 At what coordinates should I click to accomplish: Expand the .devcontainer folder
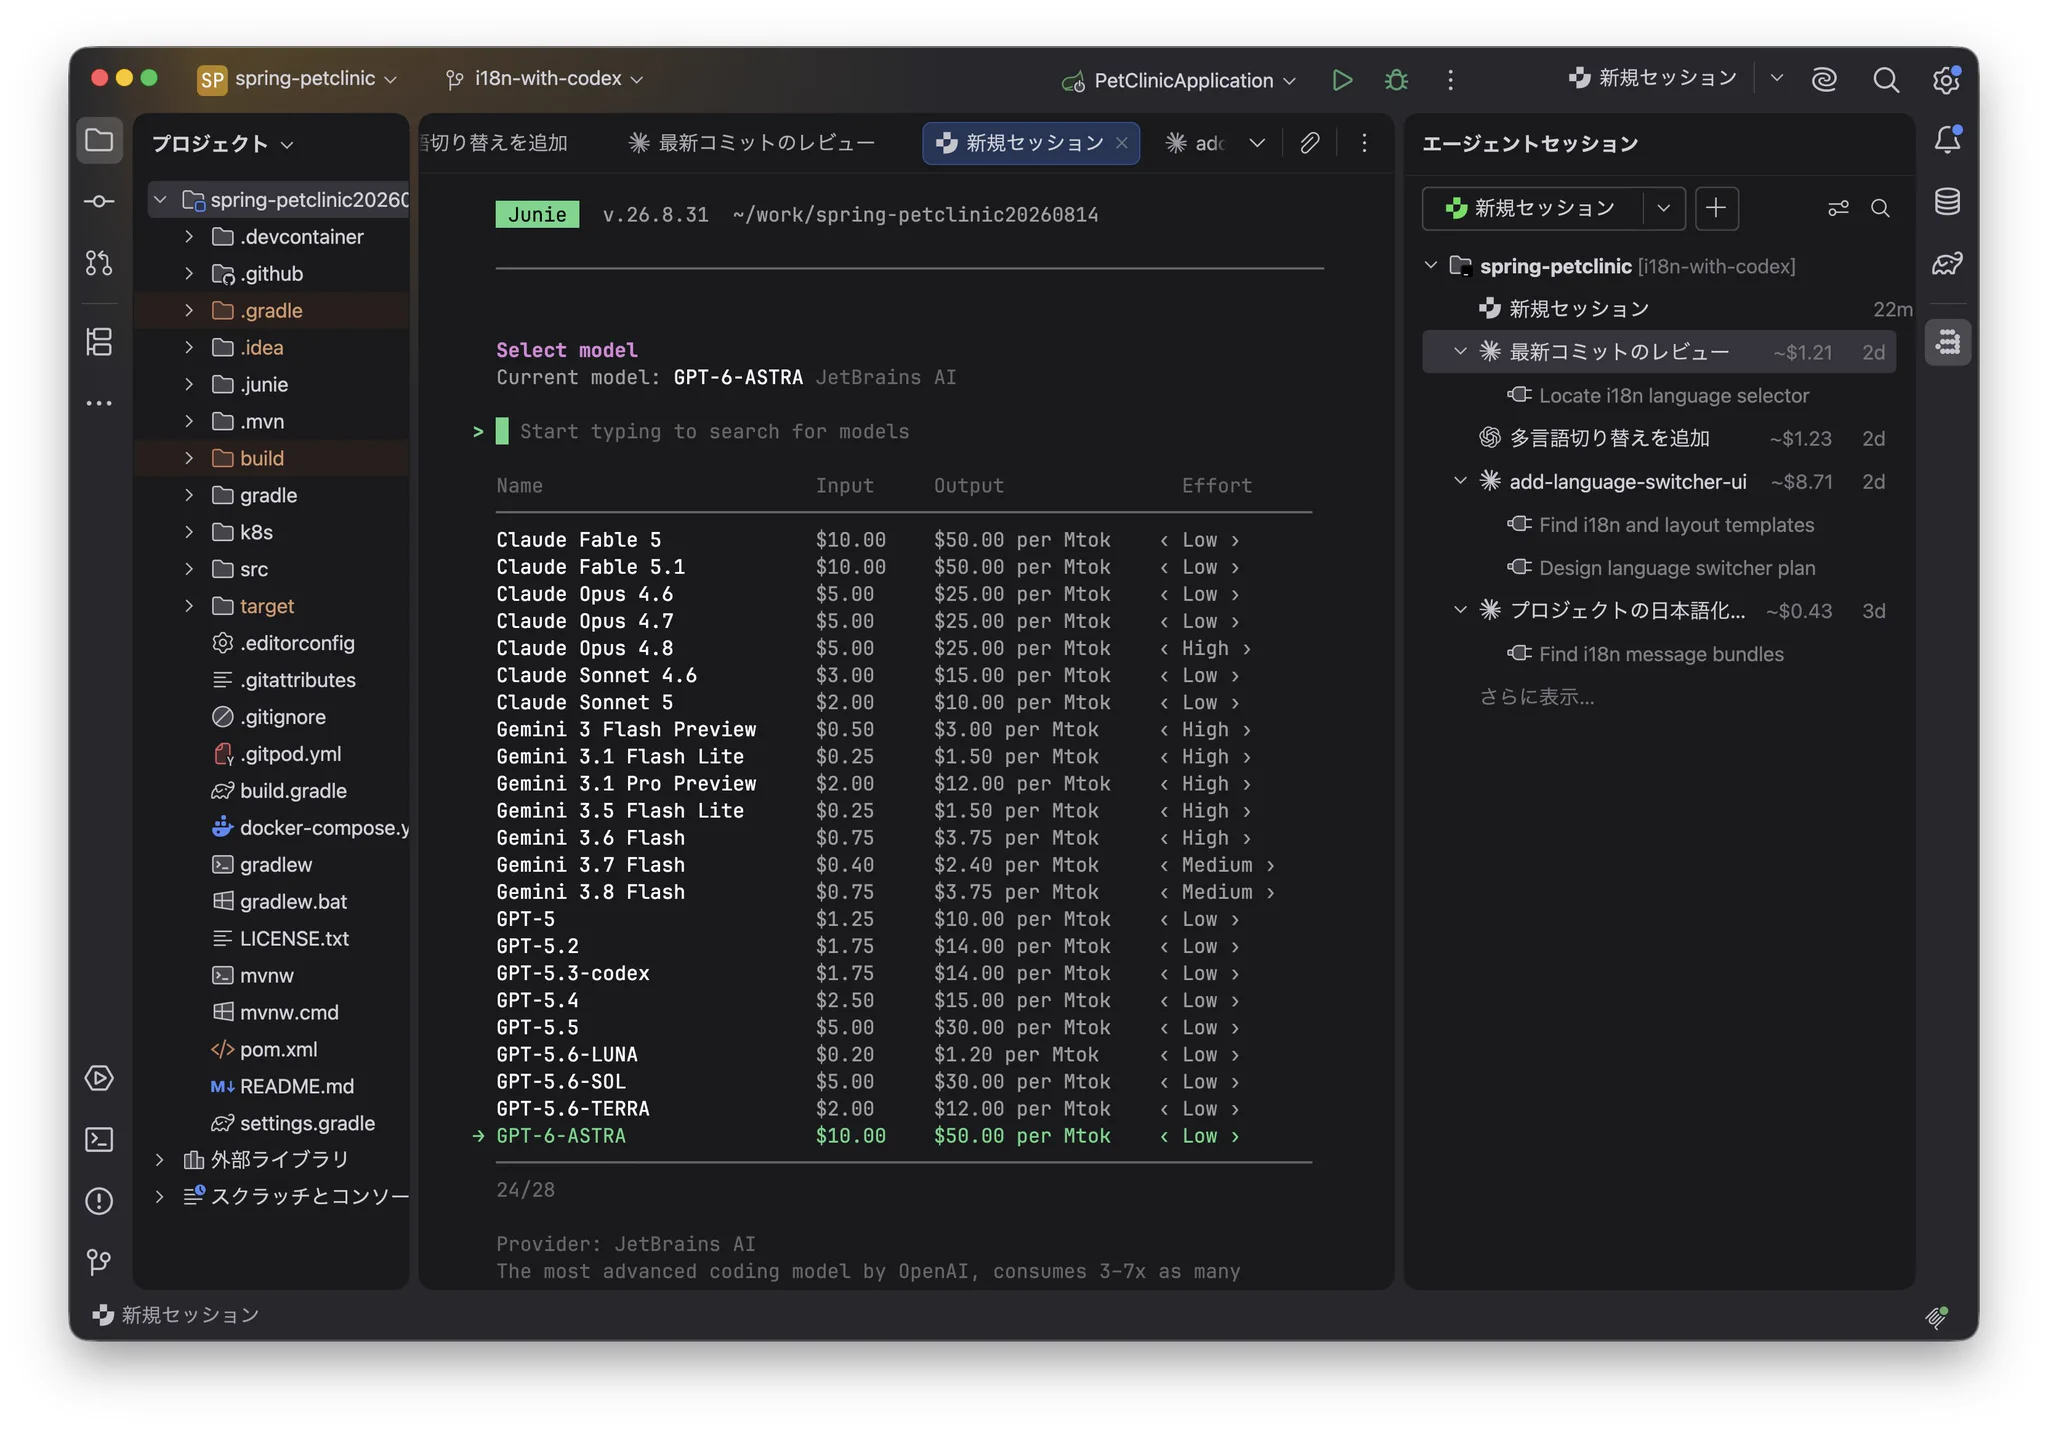click(x=189, y=237)
